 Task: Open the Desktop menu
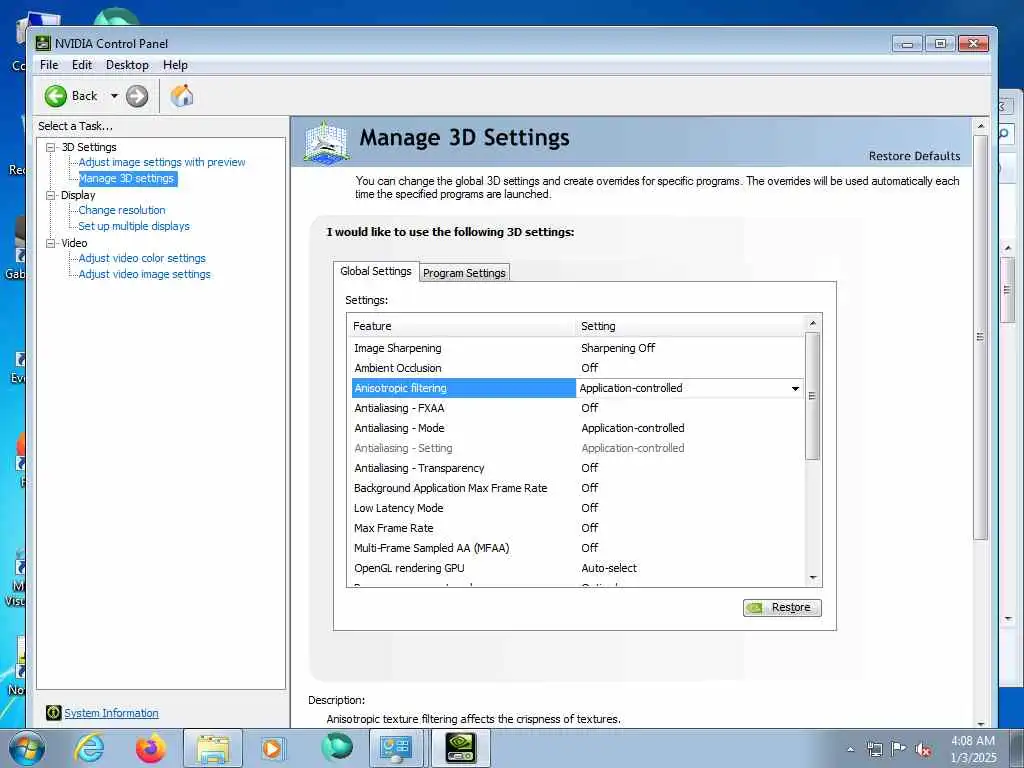click(x=127, y=65)
